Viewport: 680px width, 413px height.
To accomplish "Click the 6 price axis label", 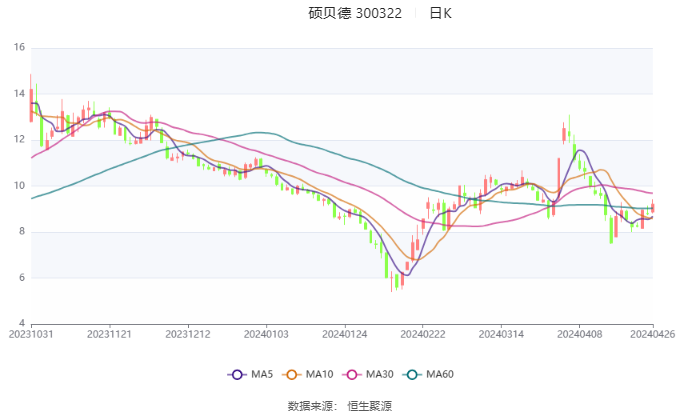I will tap(22, 278).
